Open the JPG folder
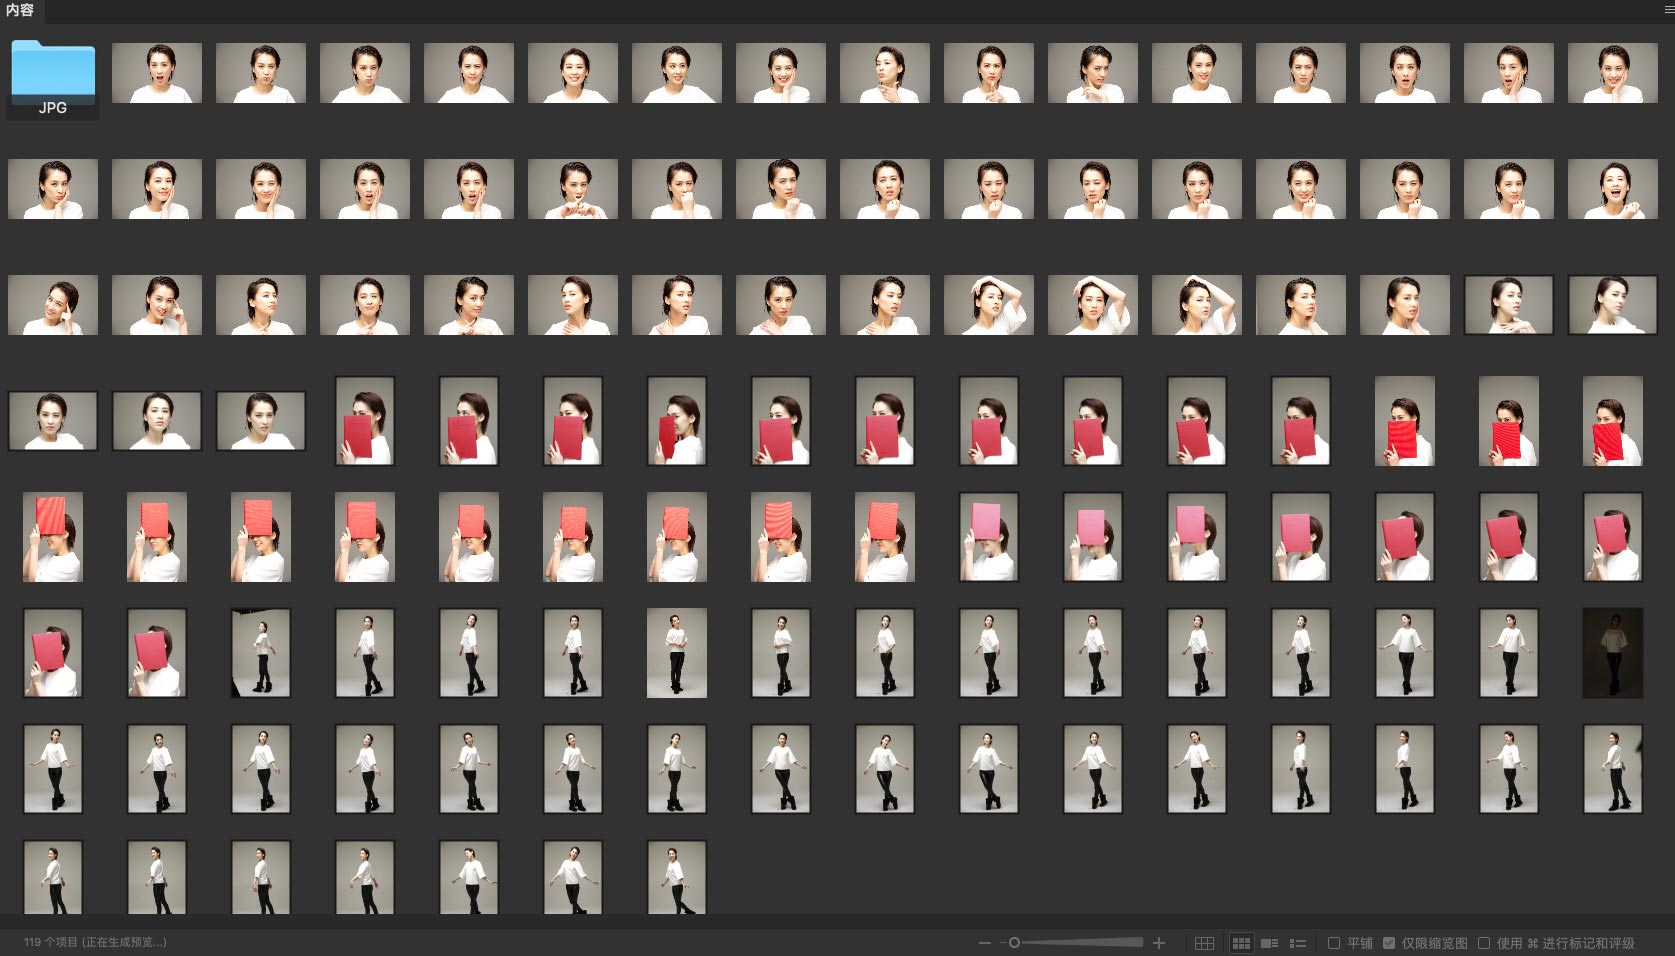 point(53,74)
